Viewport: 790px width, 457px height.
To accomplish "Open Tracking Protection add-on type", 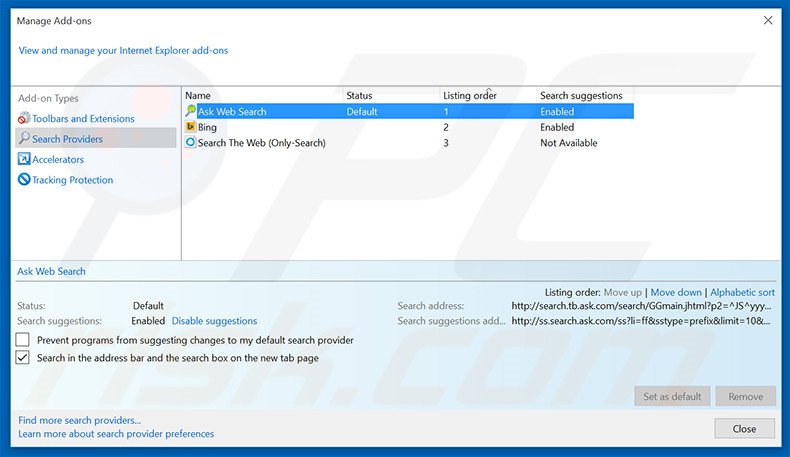I will [73, 180].
